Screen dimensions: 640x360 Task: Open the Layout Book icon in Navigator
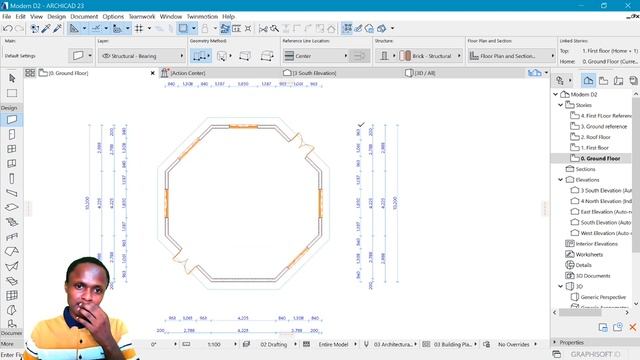[618, 81]
